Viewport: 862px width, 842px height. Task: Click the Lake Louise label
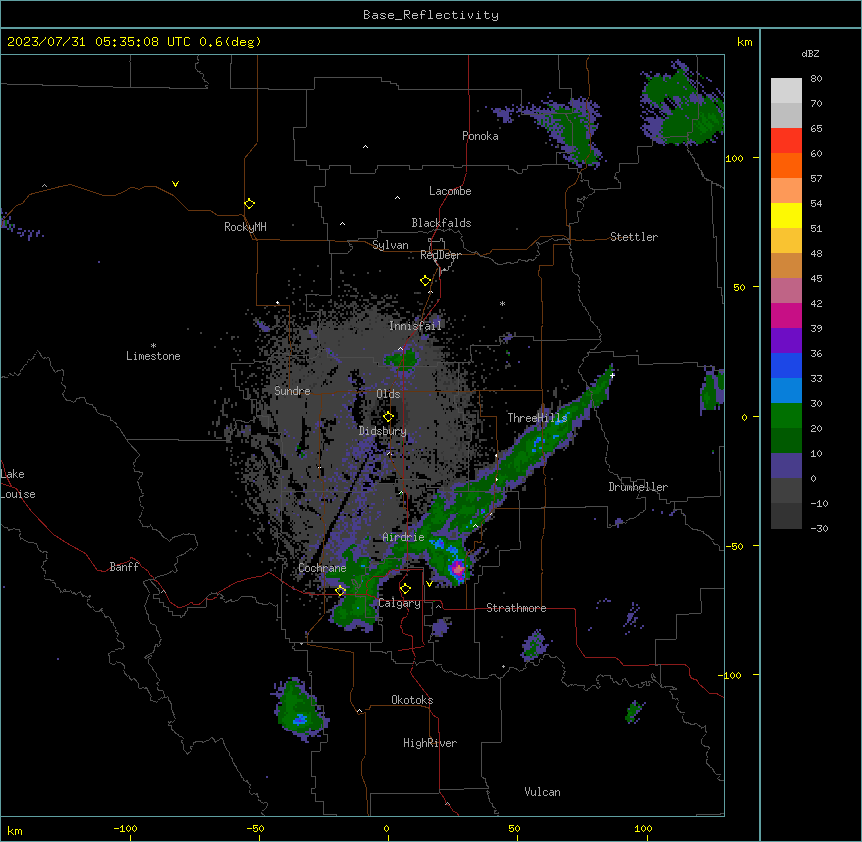[18, 484]
